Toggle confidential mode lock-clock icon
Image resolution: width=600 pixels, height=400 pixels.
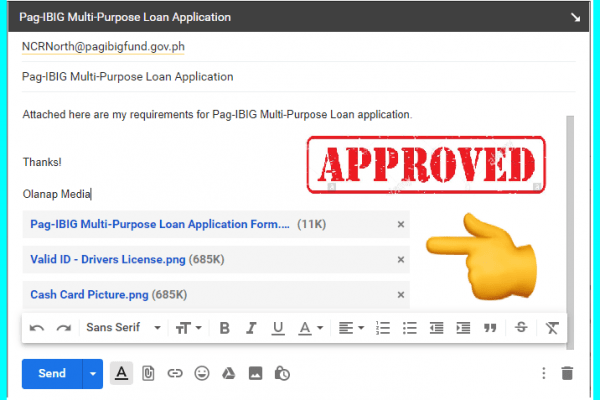pos(283,373)
